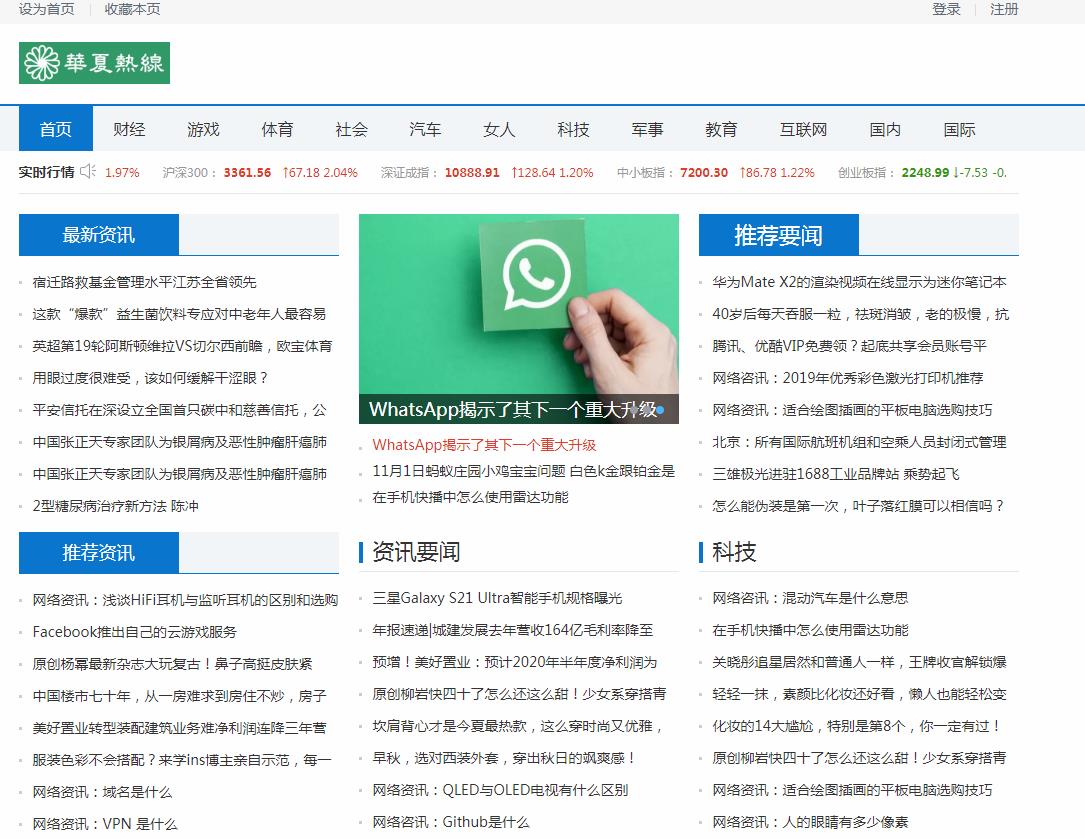
Task: Click the 收藏本页 link
Action: [x=132, y=9]
